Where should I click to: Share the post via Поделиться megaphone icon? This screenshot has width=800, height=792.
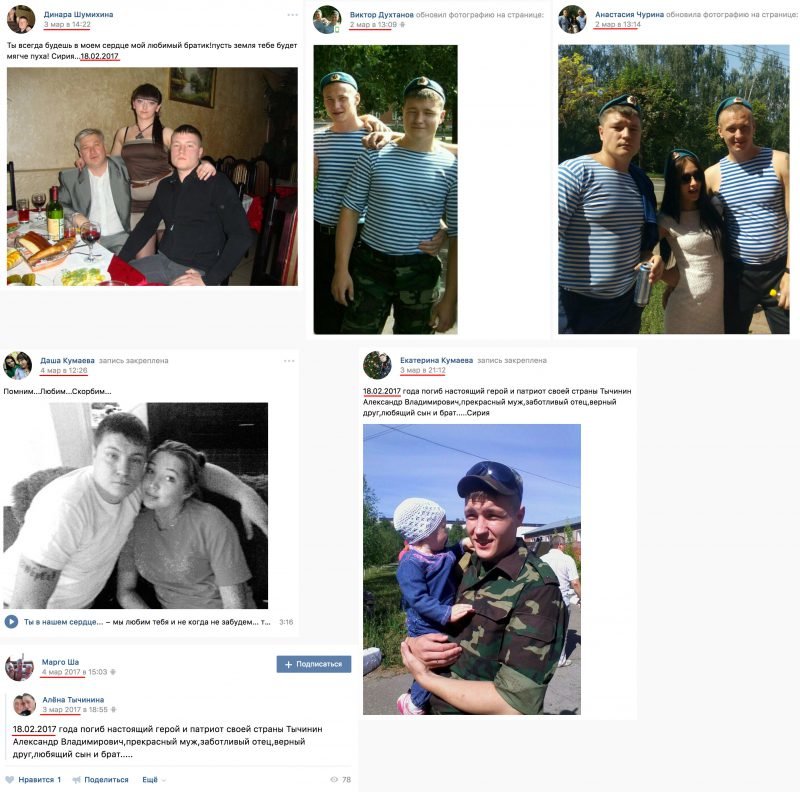101,779
